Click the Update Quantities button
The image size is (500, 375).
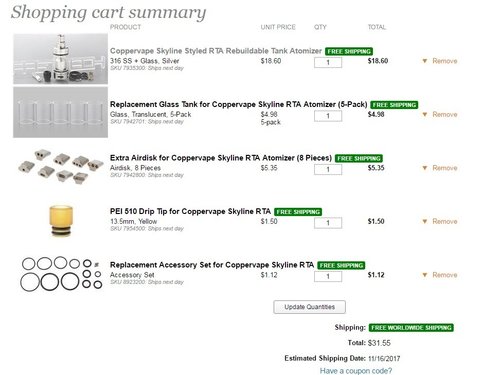[309, 307]
